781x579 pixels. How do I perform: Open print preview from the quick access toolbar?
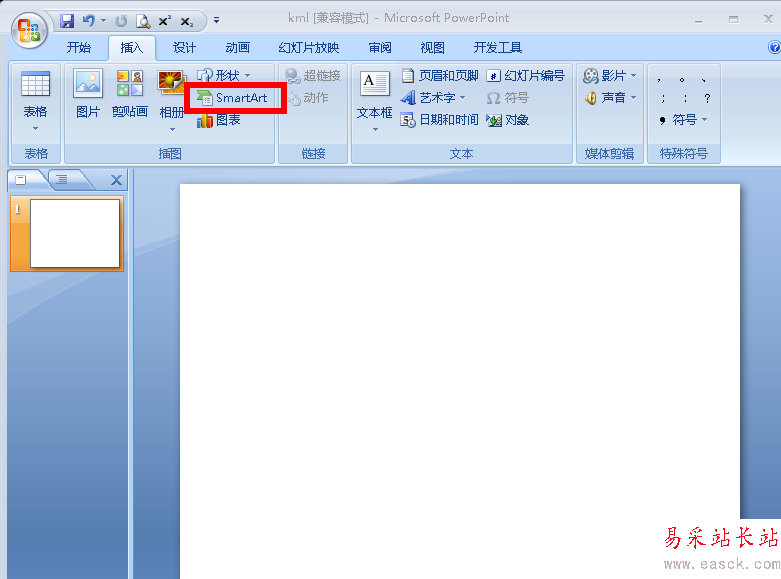(143, 21)
